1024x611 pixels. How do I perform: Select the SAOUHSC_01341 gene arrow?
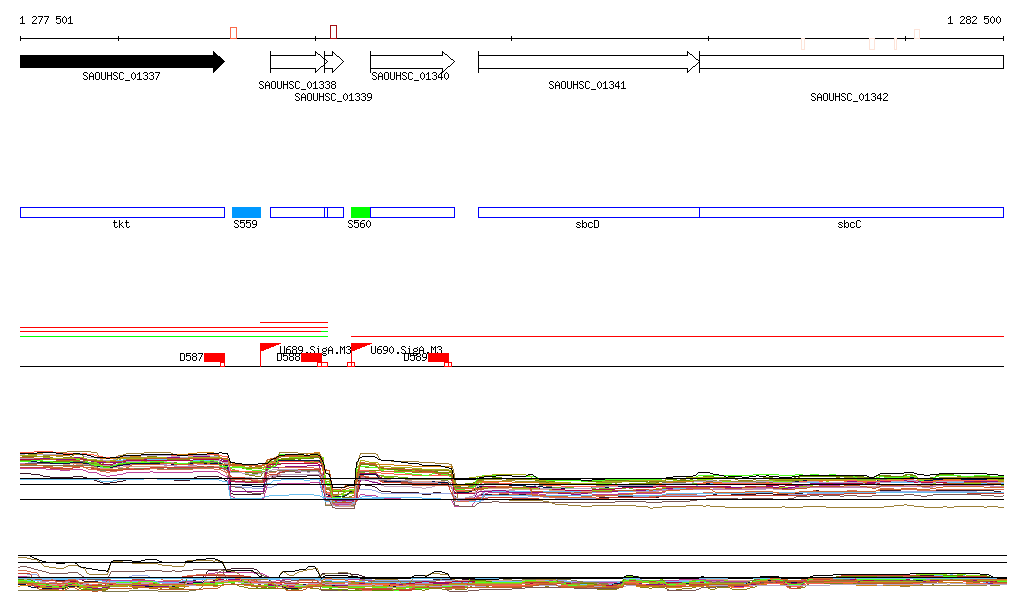point(587,62)
